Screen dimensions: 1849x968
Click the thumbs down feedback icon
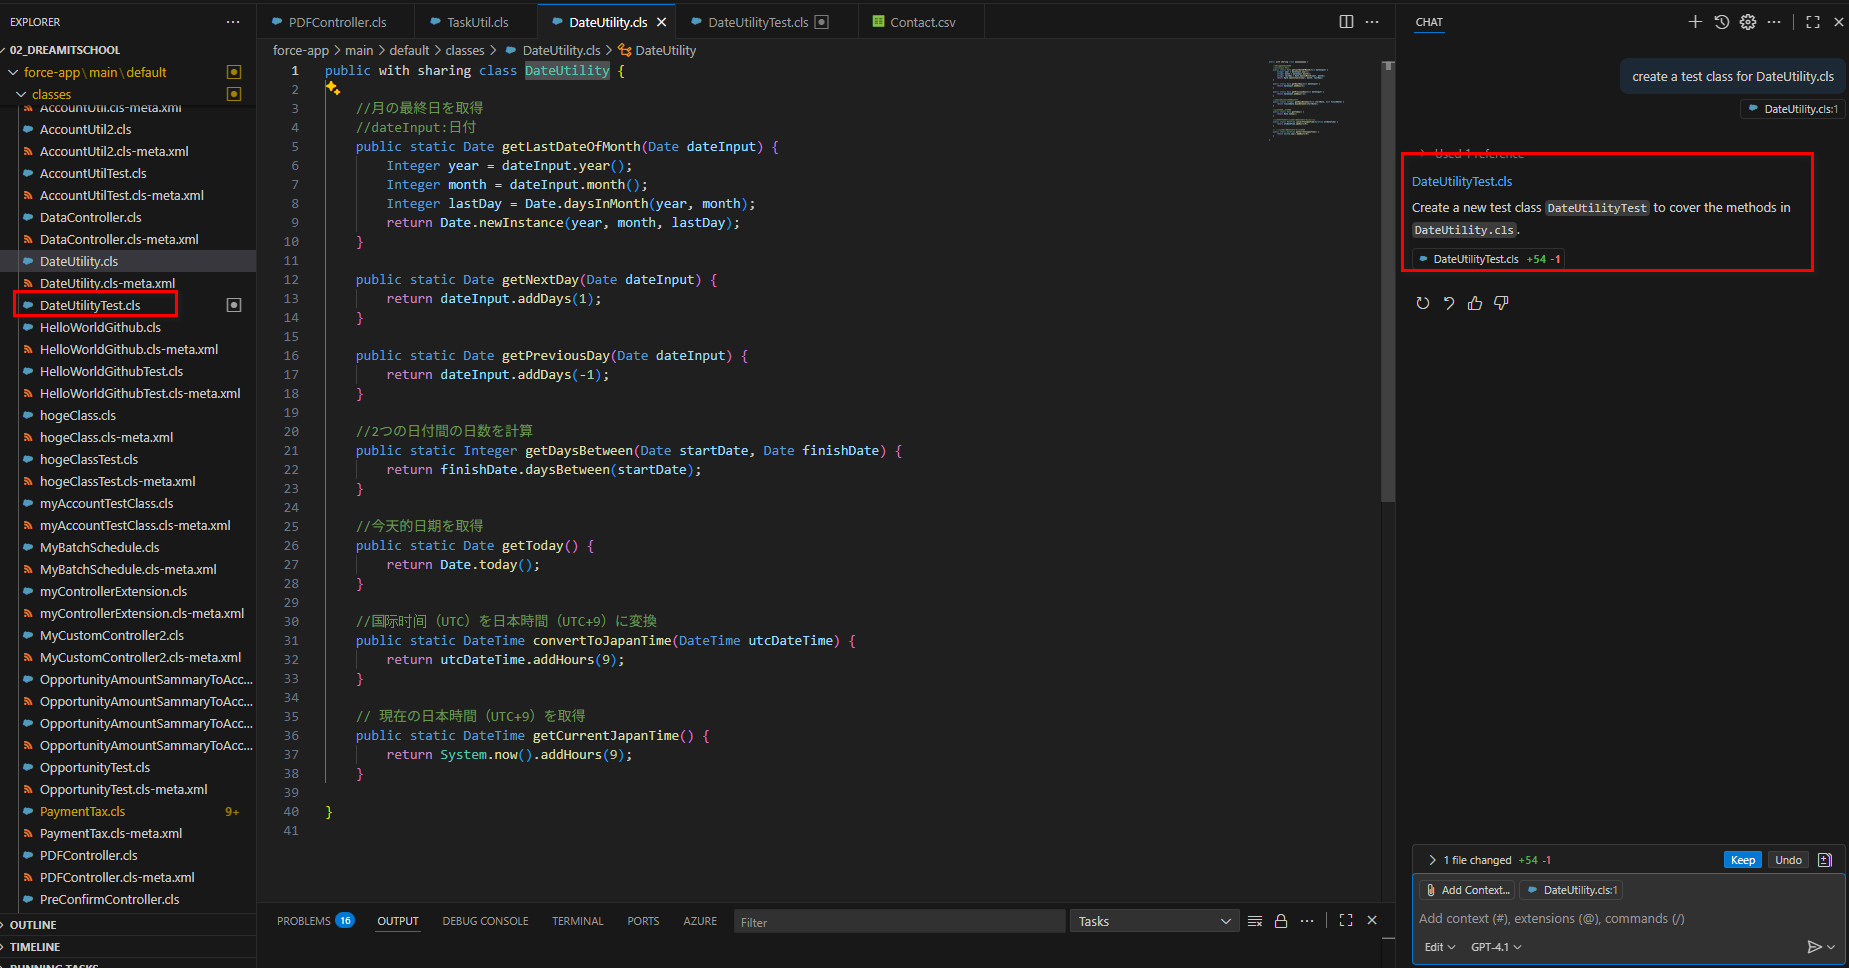pos(1501,303)
